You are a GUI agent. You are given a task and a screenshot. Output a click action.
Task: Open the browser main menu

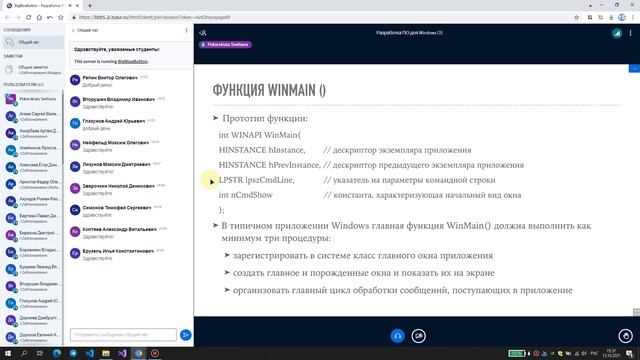click(x=633, y=18)
